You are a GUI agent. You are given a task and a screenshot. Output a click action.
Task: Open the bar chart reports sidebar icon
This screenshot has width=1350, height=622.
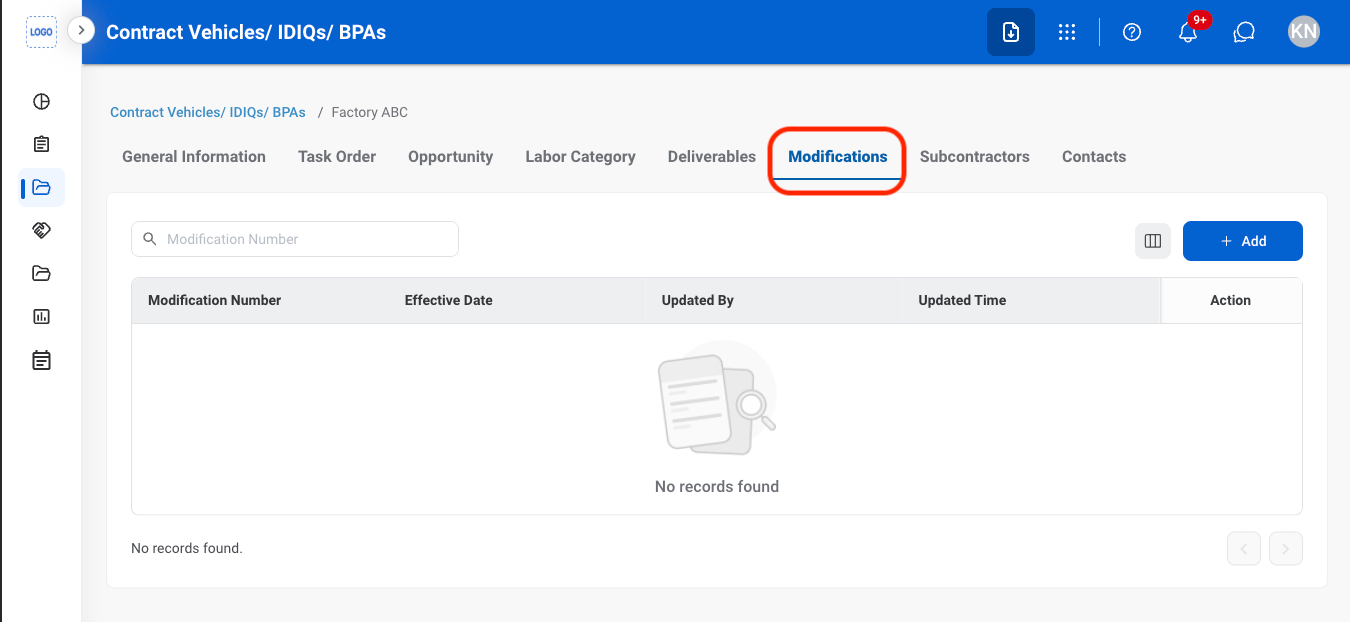coord(41,316)
